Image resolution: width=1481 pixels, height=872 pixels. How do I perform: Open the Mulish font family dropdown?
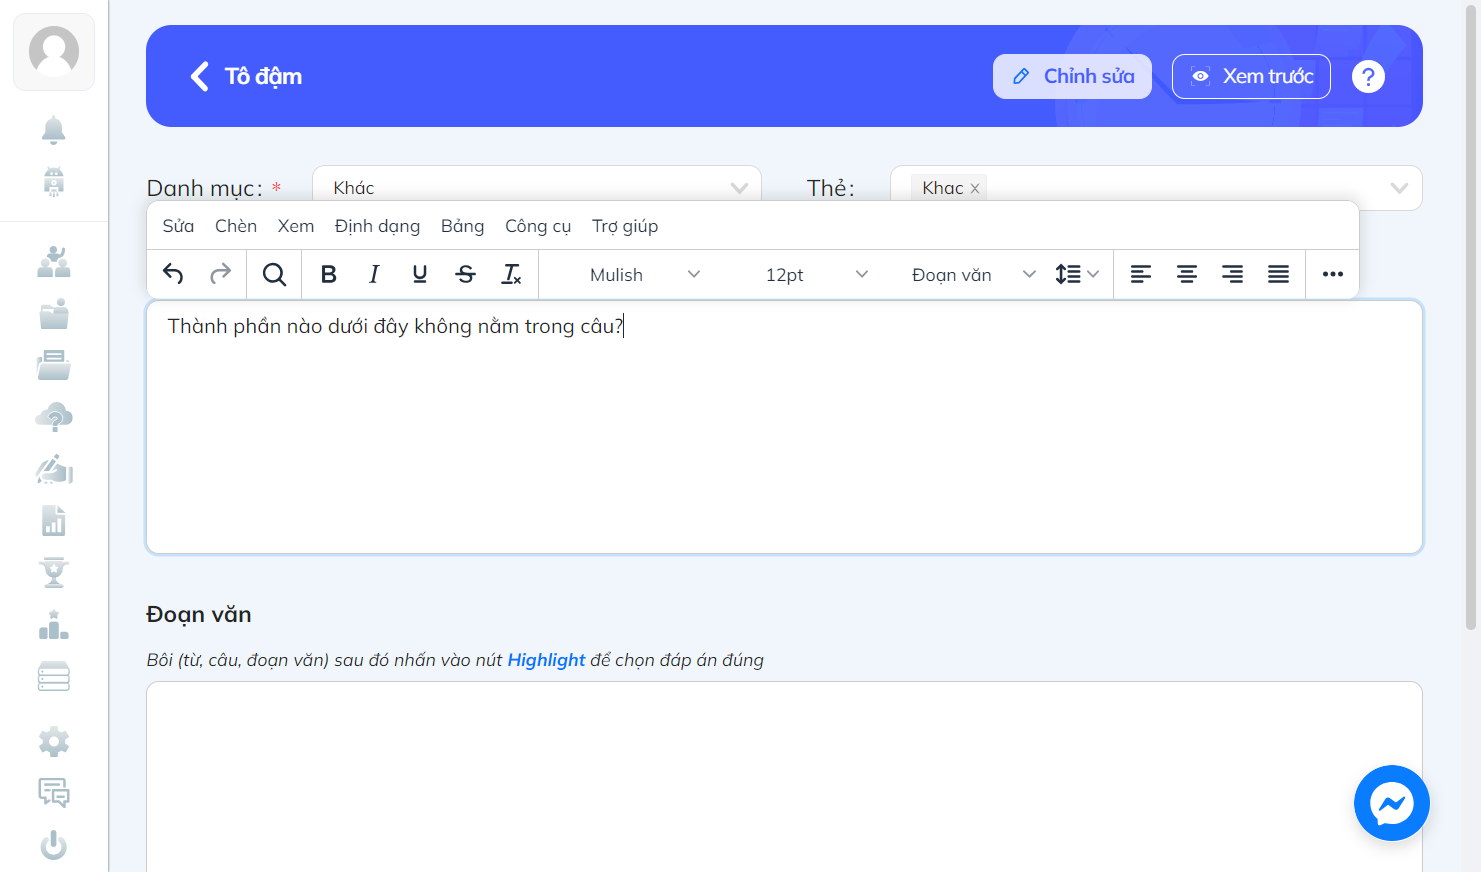pyautogui.click(x=645, y=274)
